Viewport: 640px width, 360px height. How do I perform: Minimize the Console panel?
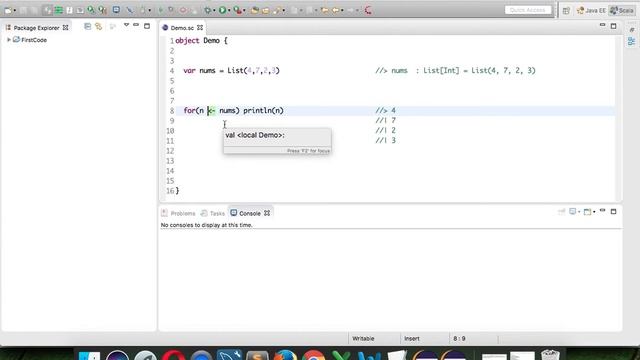pos(602,211)
